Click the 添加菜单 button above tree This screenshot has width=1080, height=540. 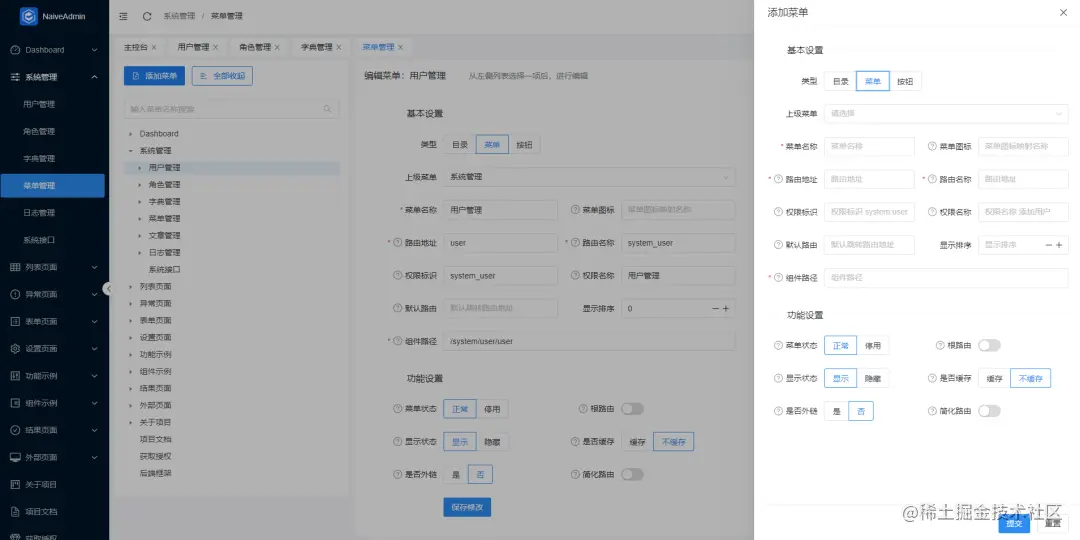click(x=154, y=76)
